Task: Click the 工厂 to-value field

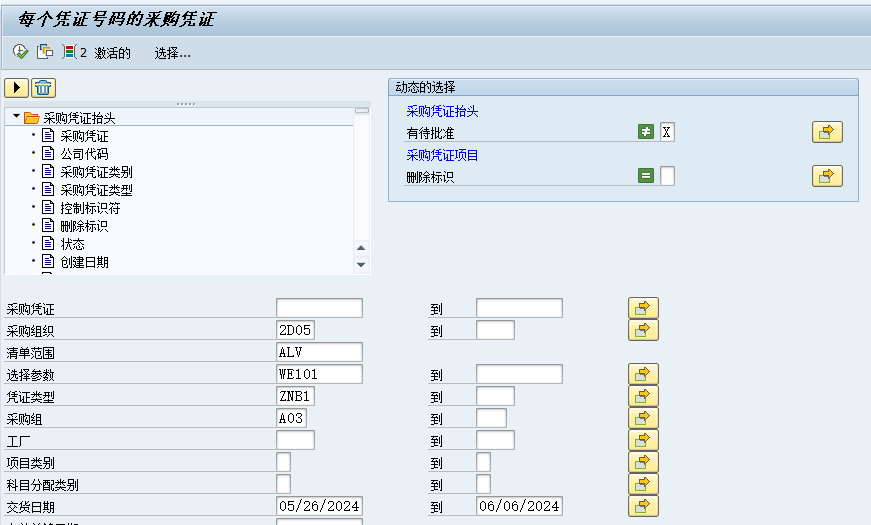Action: (x=495, y=440)
